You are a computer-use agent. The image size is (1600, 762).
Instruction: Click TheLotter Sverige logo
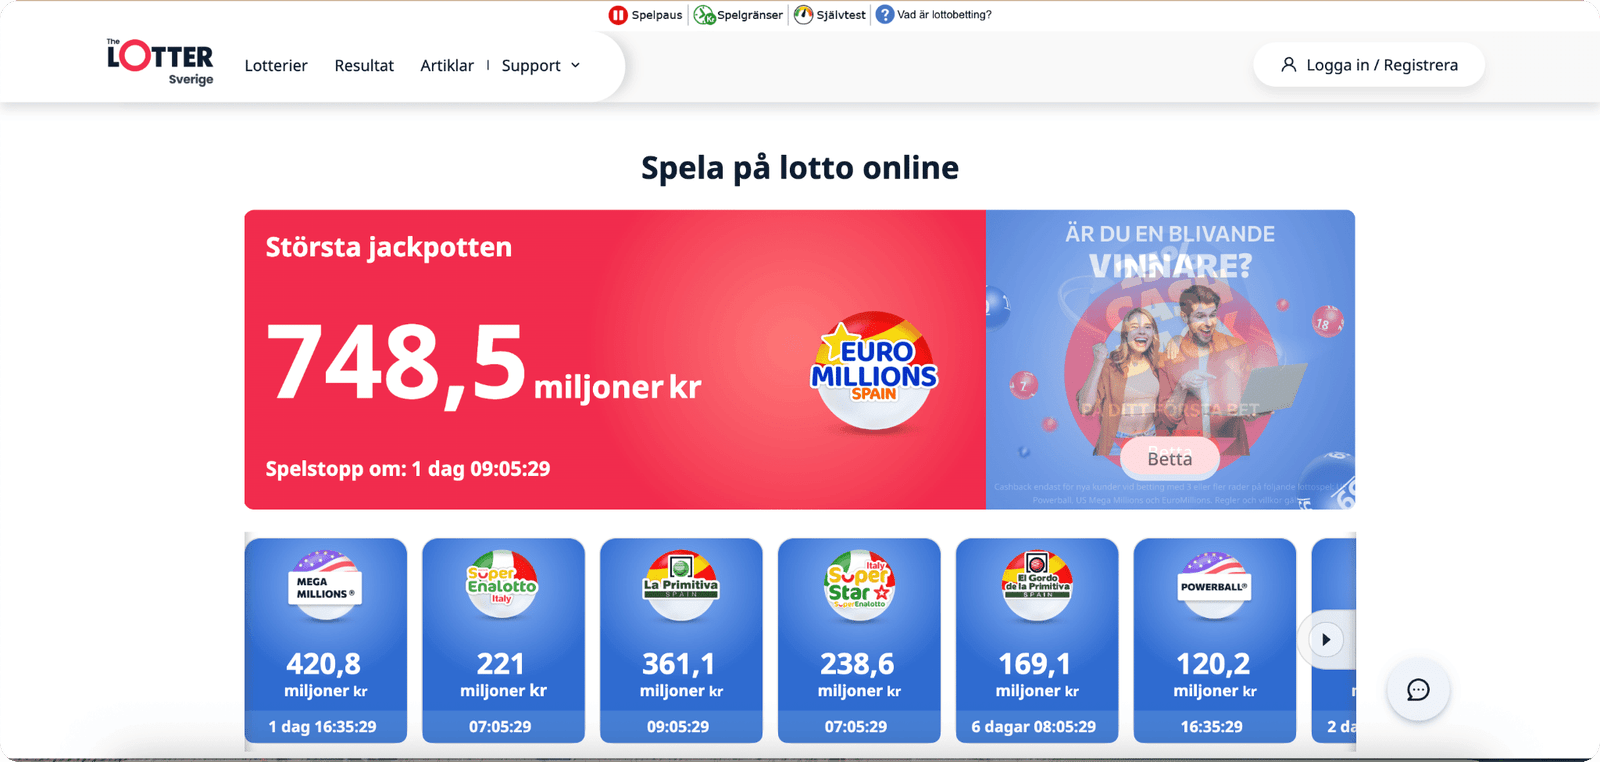click(x=160, y=62)
